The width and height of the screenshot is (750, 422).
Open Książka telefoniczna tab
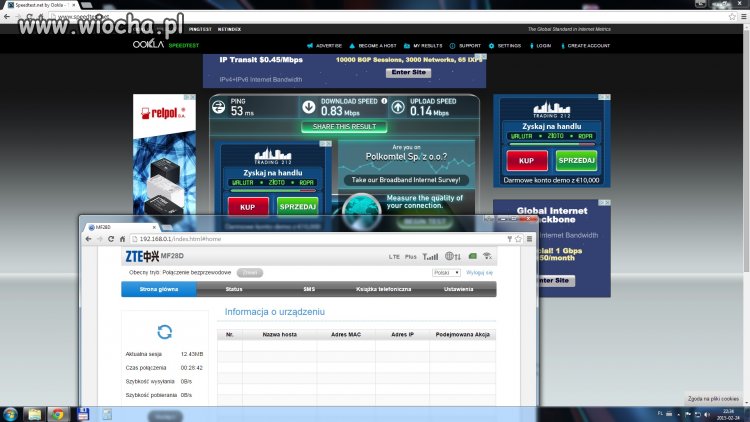click(x=384, y=289)
